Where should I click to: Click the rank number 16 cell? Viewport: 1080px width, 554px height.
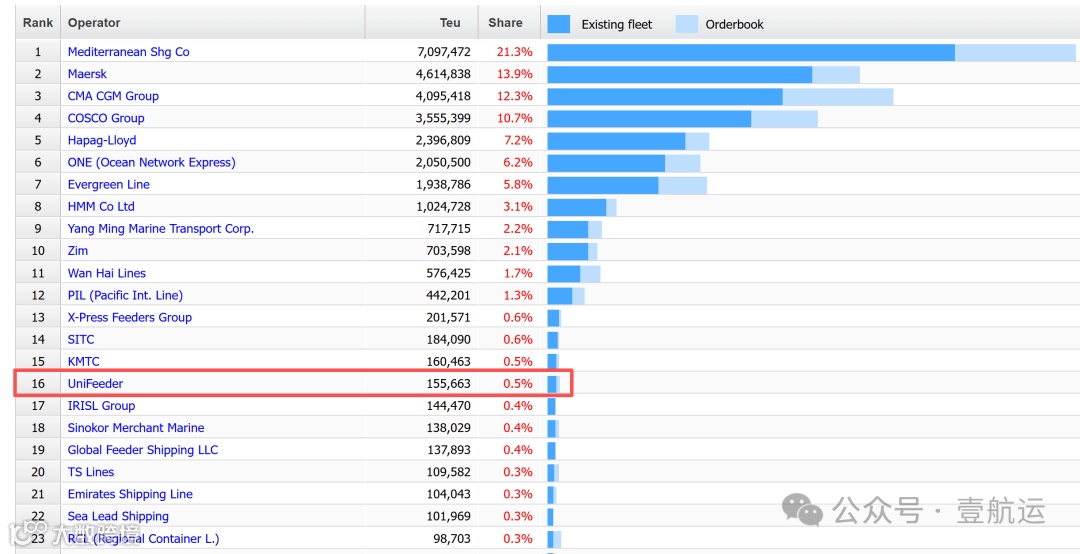click(x=38, y=383)
